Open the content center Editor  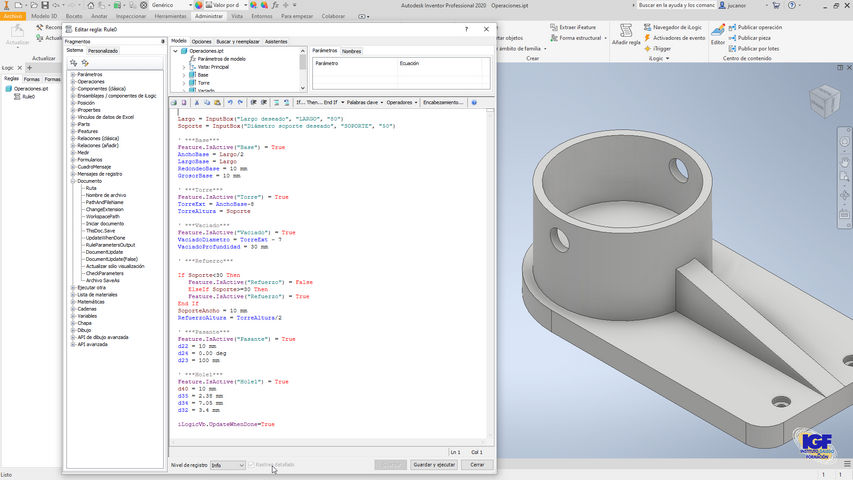click(x=717, y=31)
